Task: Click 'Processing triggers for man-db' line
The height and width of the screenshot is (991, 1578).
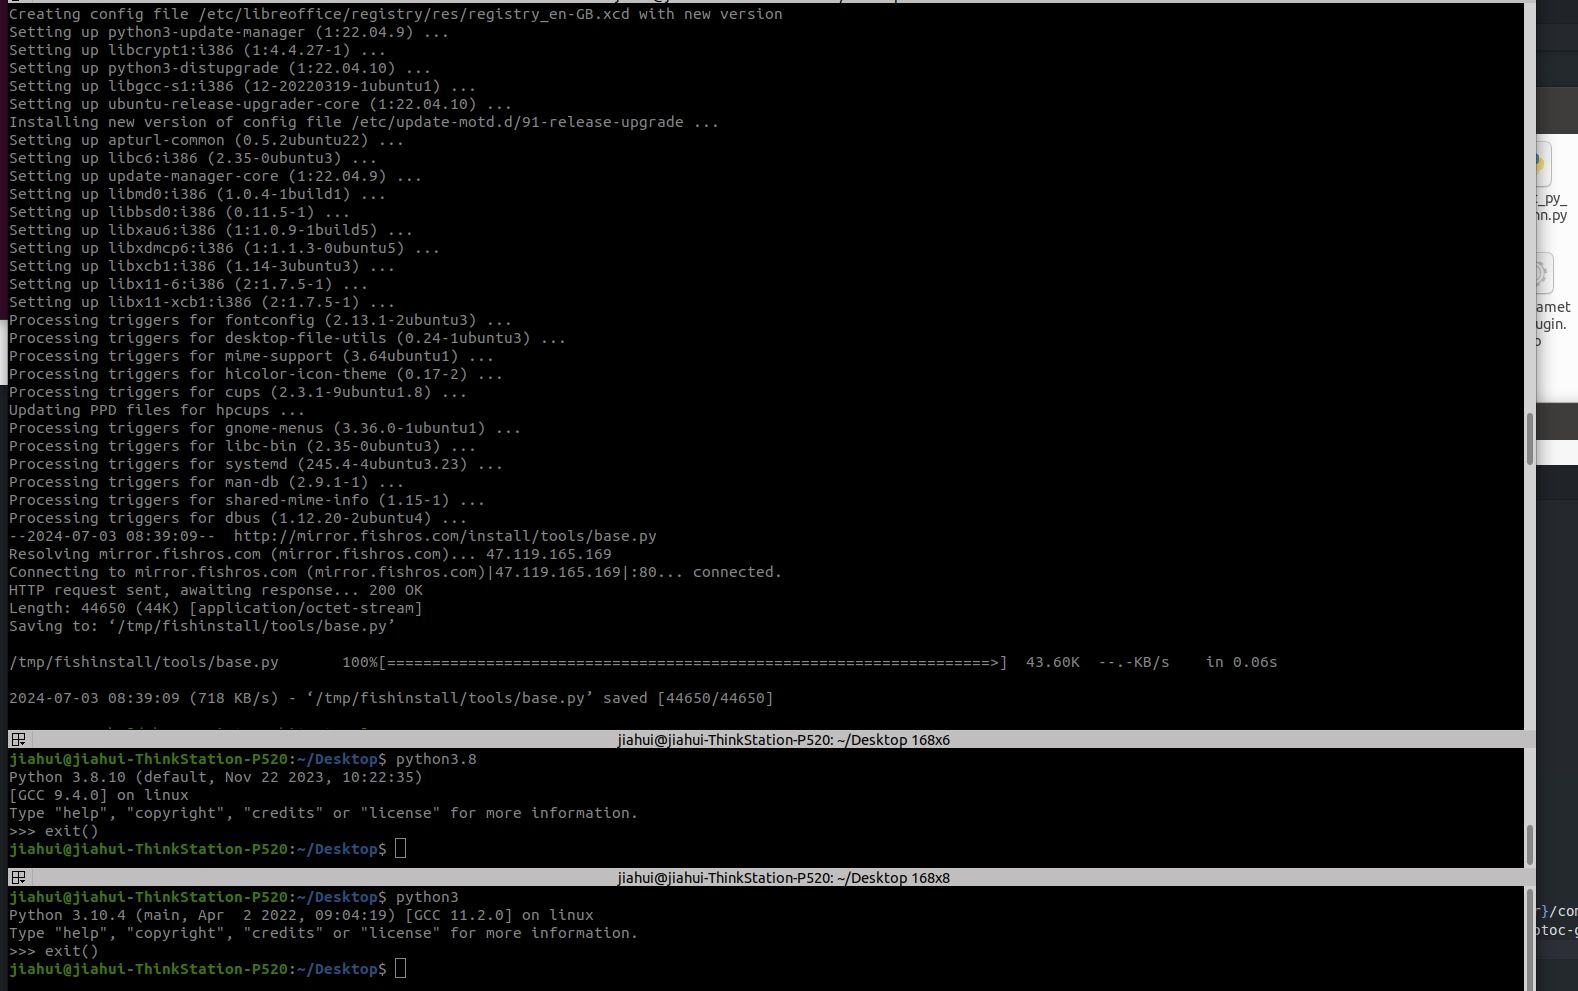Action: pyautogui.click(x=206, y=482)
